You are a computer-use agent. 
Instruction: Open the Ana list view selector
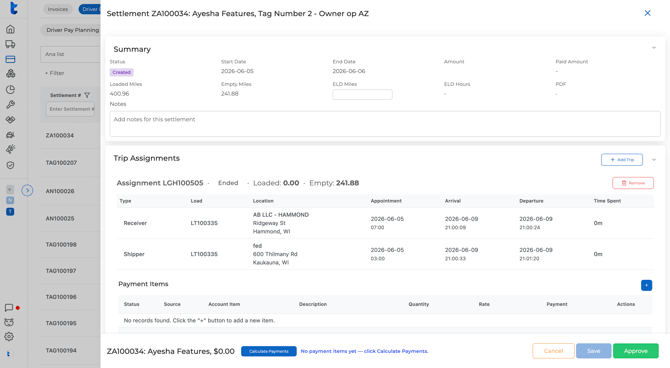click(x=71, y=54)
